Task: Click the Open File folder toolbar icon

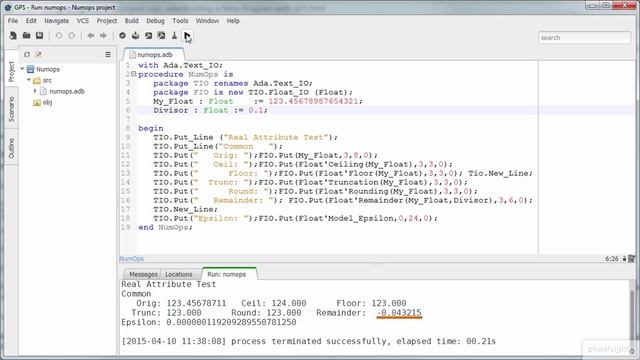Action: [26, 36]
